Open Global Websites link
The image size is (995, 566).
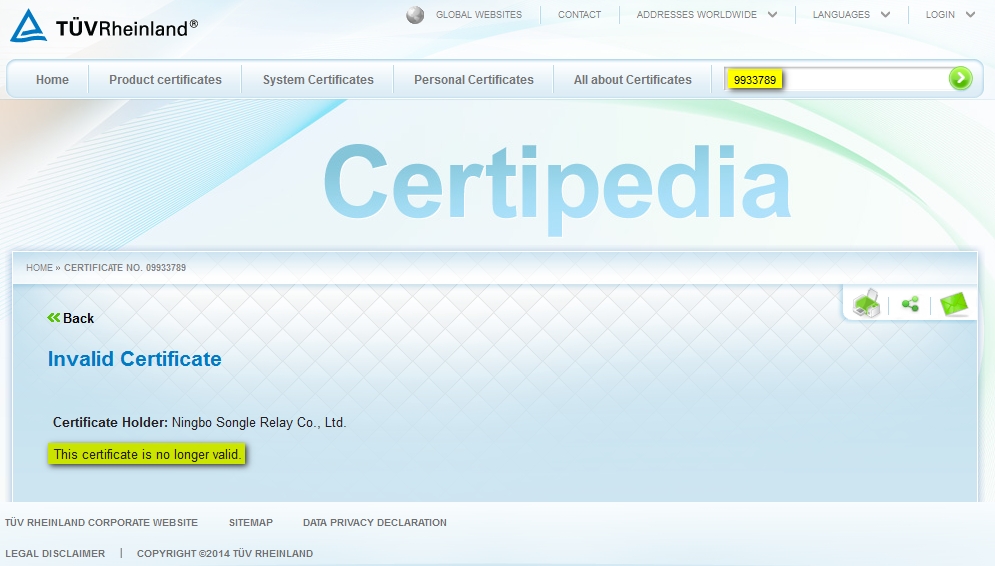coord(478,15)
